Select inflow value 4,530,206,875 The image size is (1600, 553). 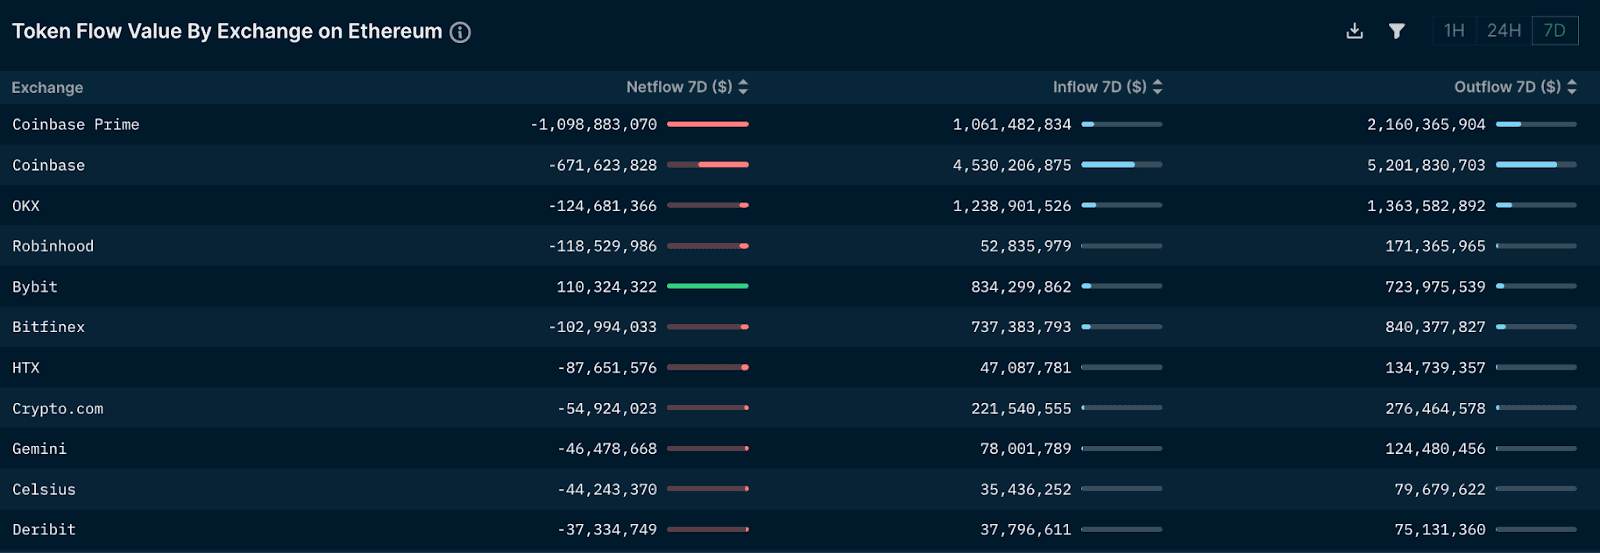tap(1012, 165)
